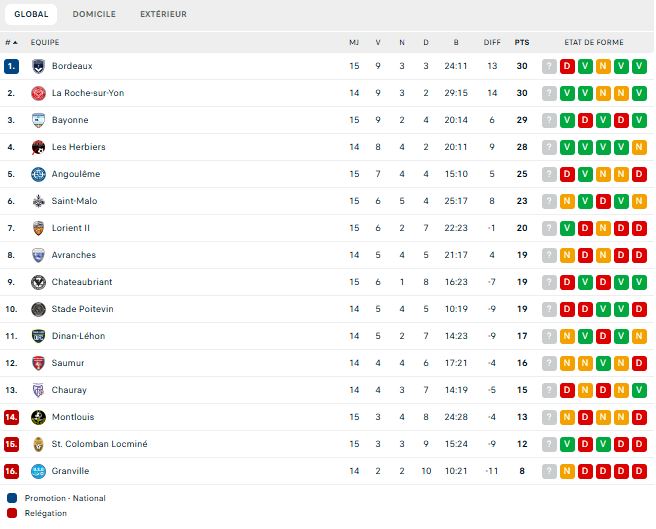The height and width of the screenshot is (529, 656).
Task: Click the Bayonne team crest
Action: click(38, 120)
